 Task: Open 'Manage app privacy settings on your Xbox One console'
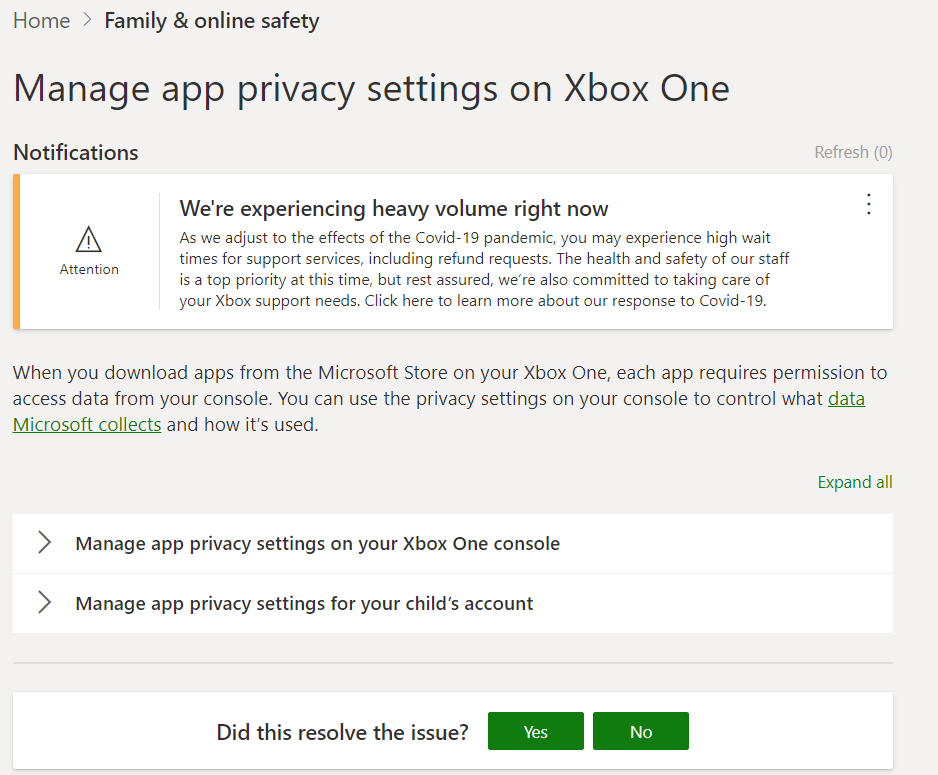click(453, 544)
